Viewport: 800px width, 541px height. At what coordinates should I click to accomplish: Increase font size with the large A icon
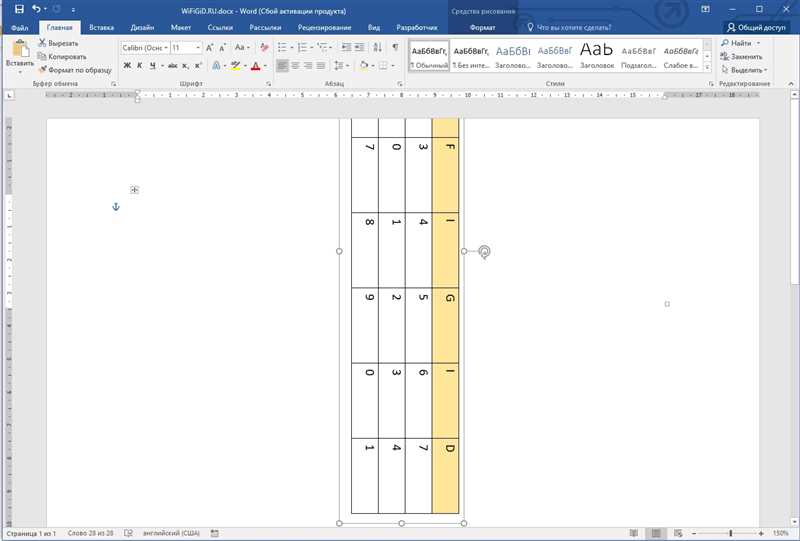coord(210,47)
